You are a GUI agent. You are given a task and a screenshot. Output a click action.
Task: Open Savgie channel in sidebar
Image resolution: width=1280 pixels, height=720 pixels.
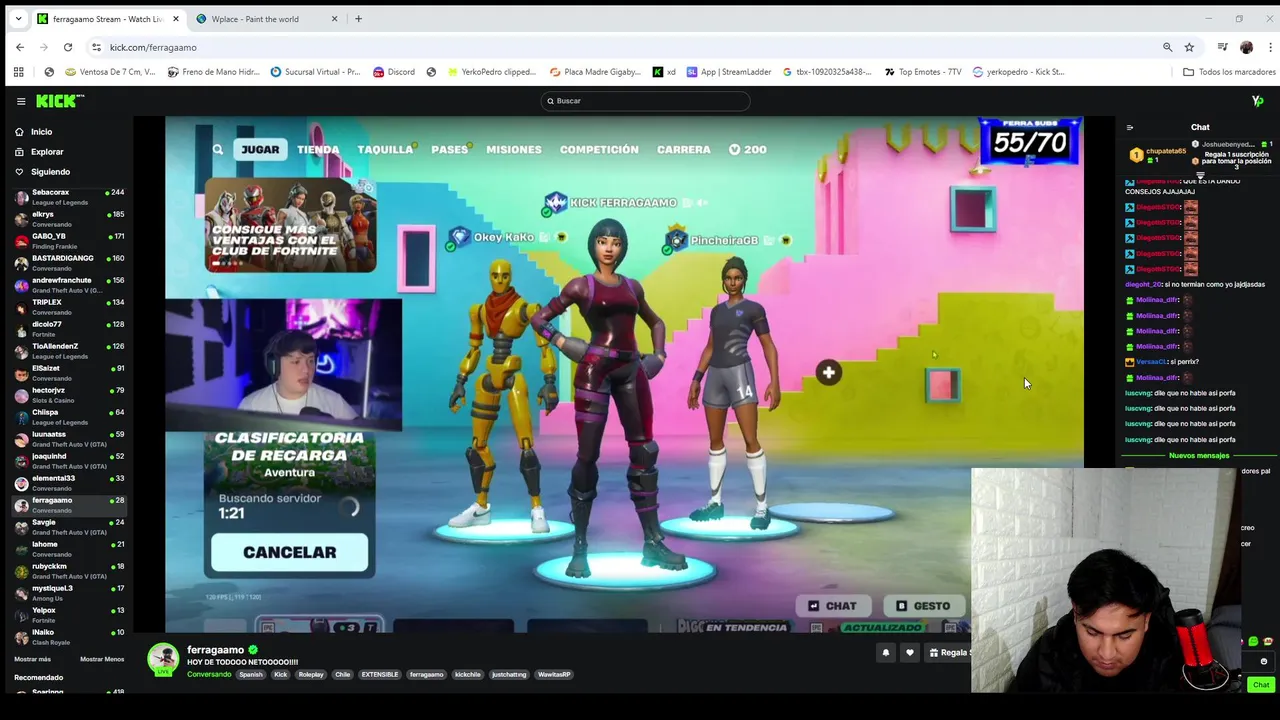(68, 526)
